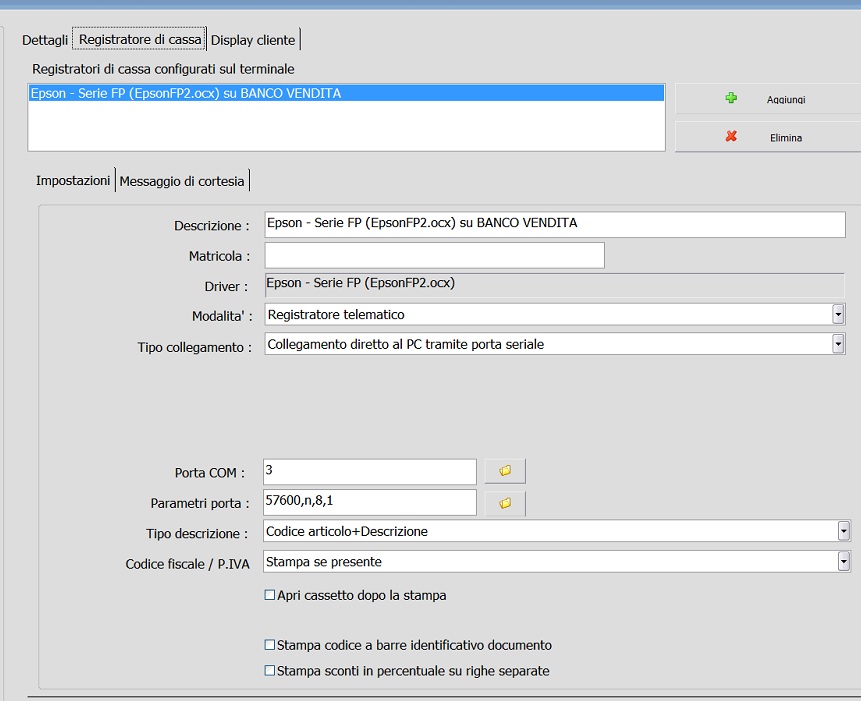Open folder browse icon beside Porta COM
This screenshot has width=861, height=701.
pyautogui.click(x=505, y=471)
